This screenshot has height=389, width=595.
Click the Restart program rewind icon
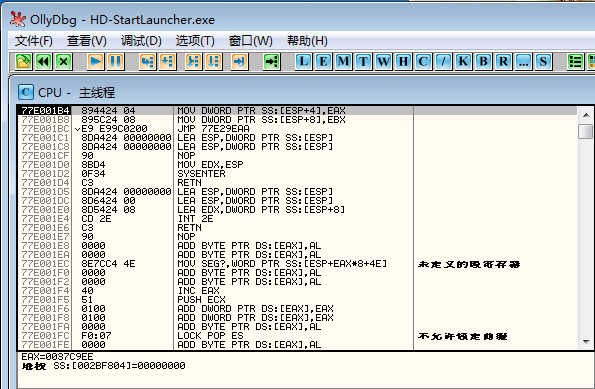click(44, 61)
